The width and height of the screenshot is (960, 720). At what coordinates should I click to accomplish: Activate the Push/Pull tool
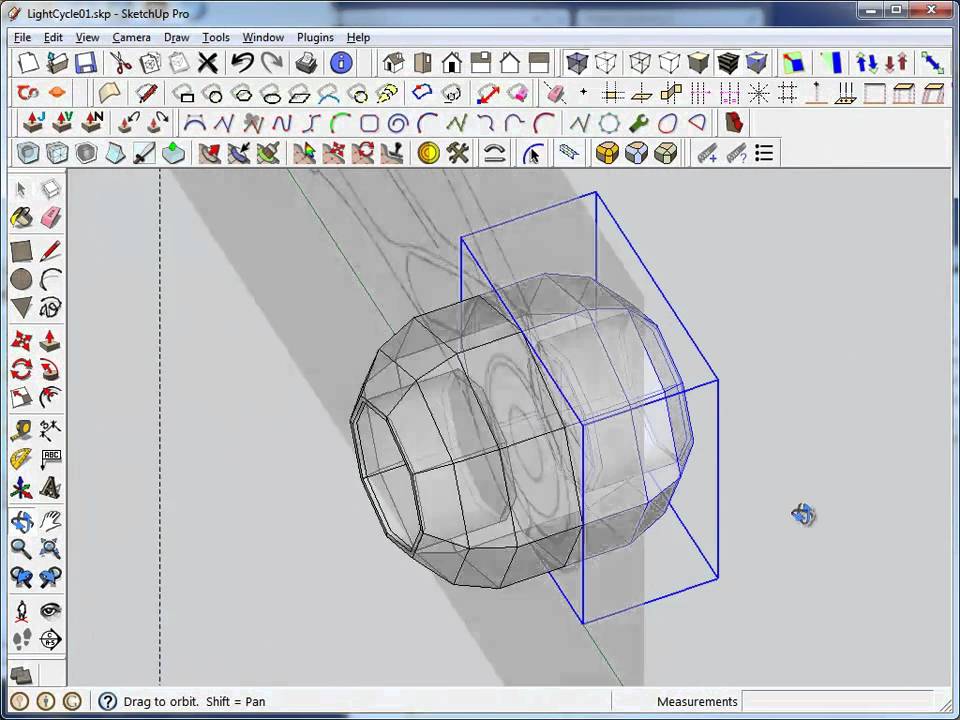pos(50,342)
